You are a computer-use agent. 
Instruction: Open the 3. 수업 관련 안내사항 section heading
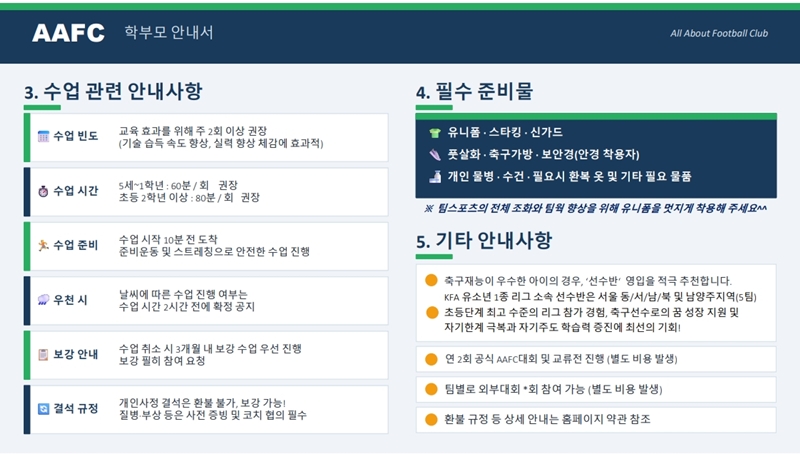[113, 92]
